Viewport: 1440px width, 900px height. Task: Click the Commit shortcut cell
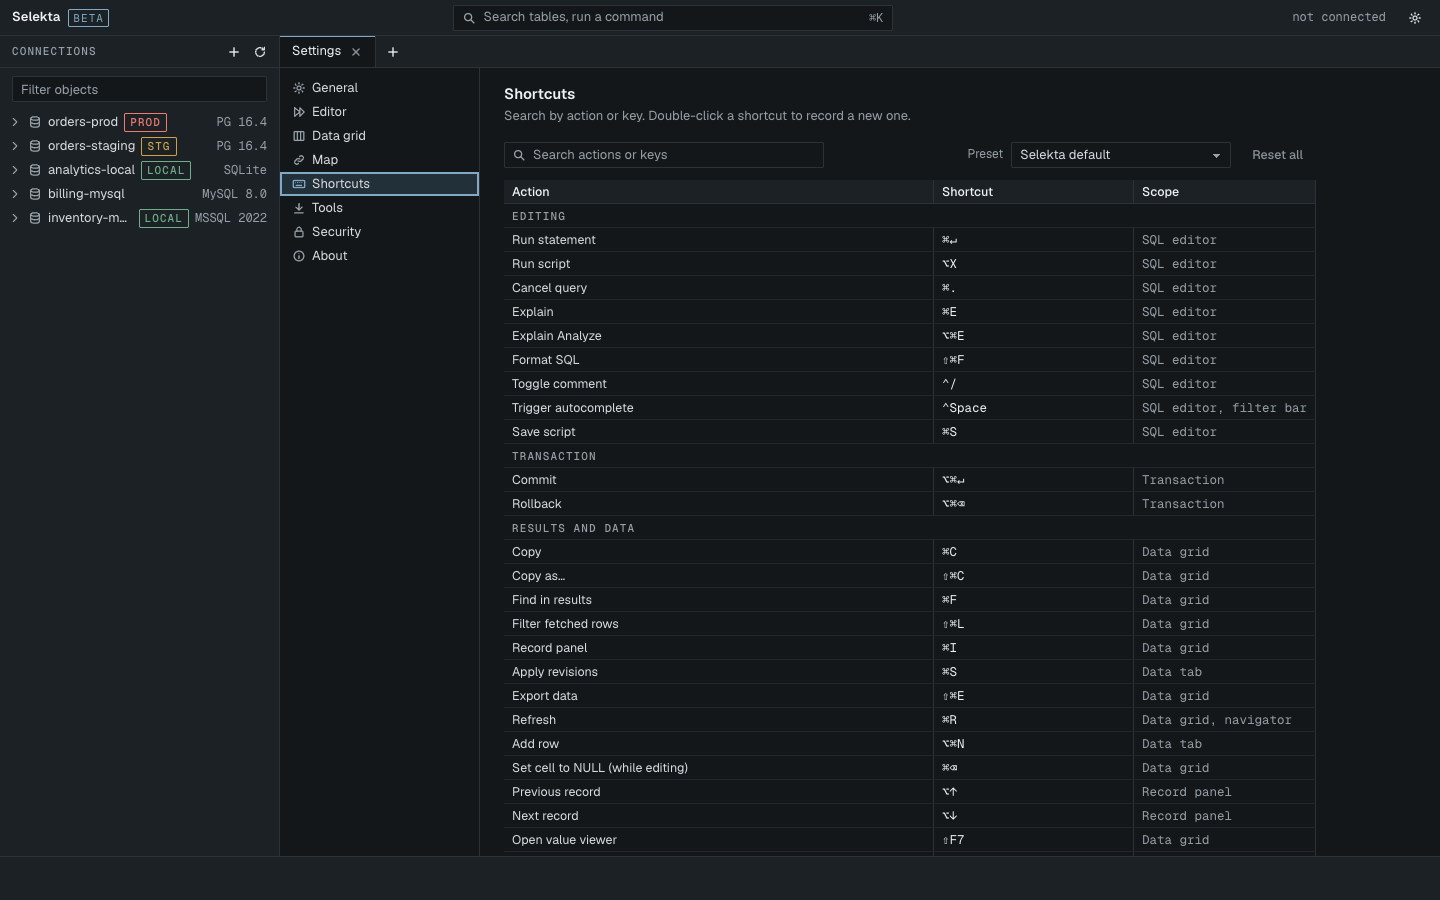point(1033,480)
